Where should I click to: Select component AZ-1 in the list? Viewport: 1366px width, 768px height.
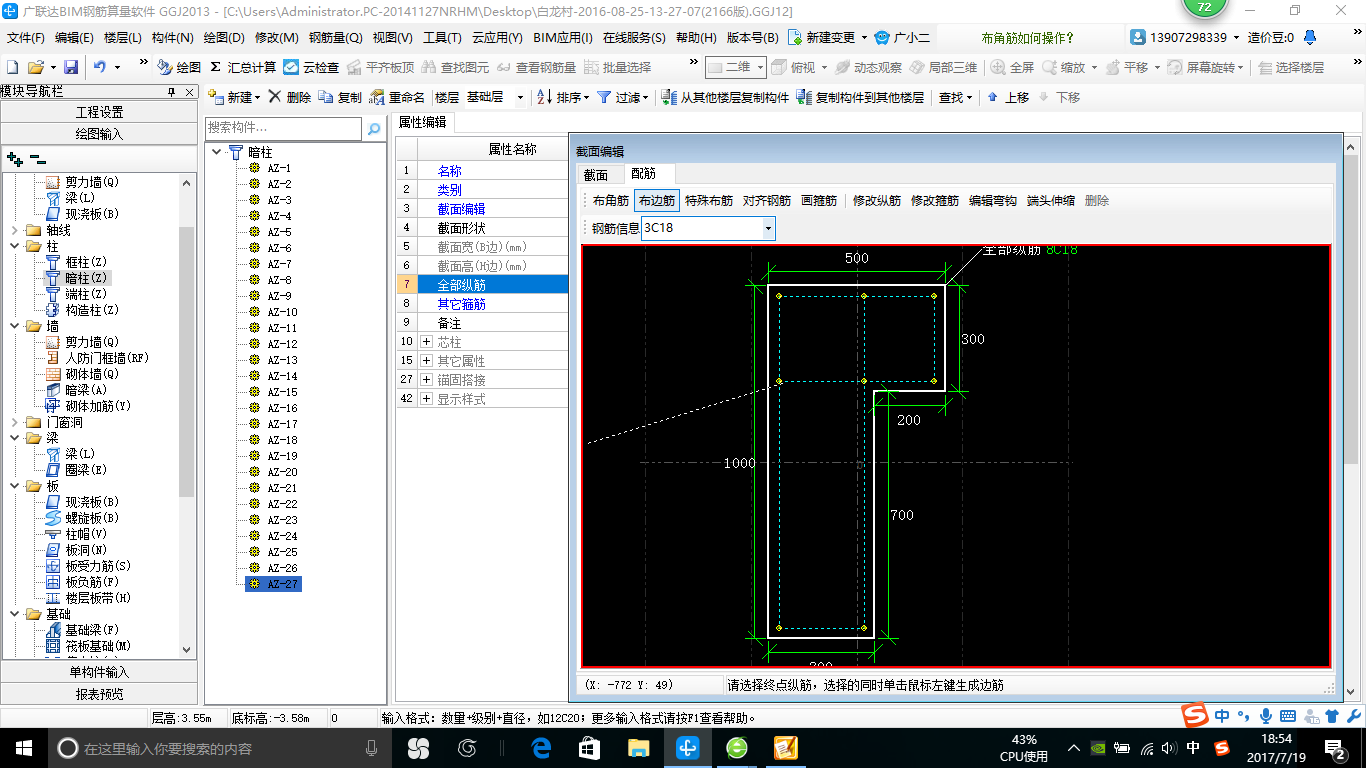click(x=279, y=168)
